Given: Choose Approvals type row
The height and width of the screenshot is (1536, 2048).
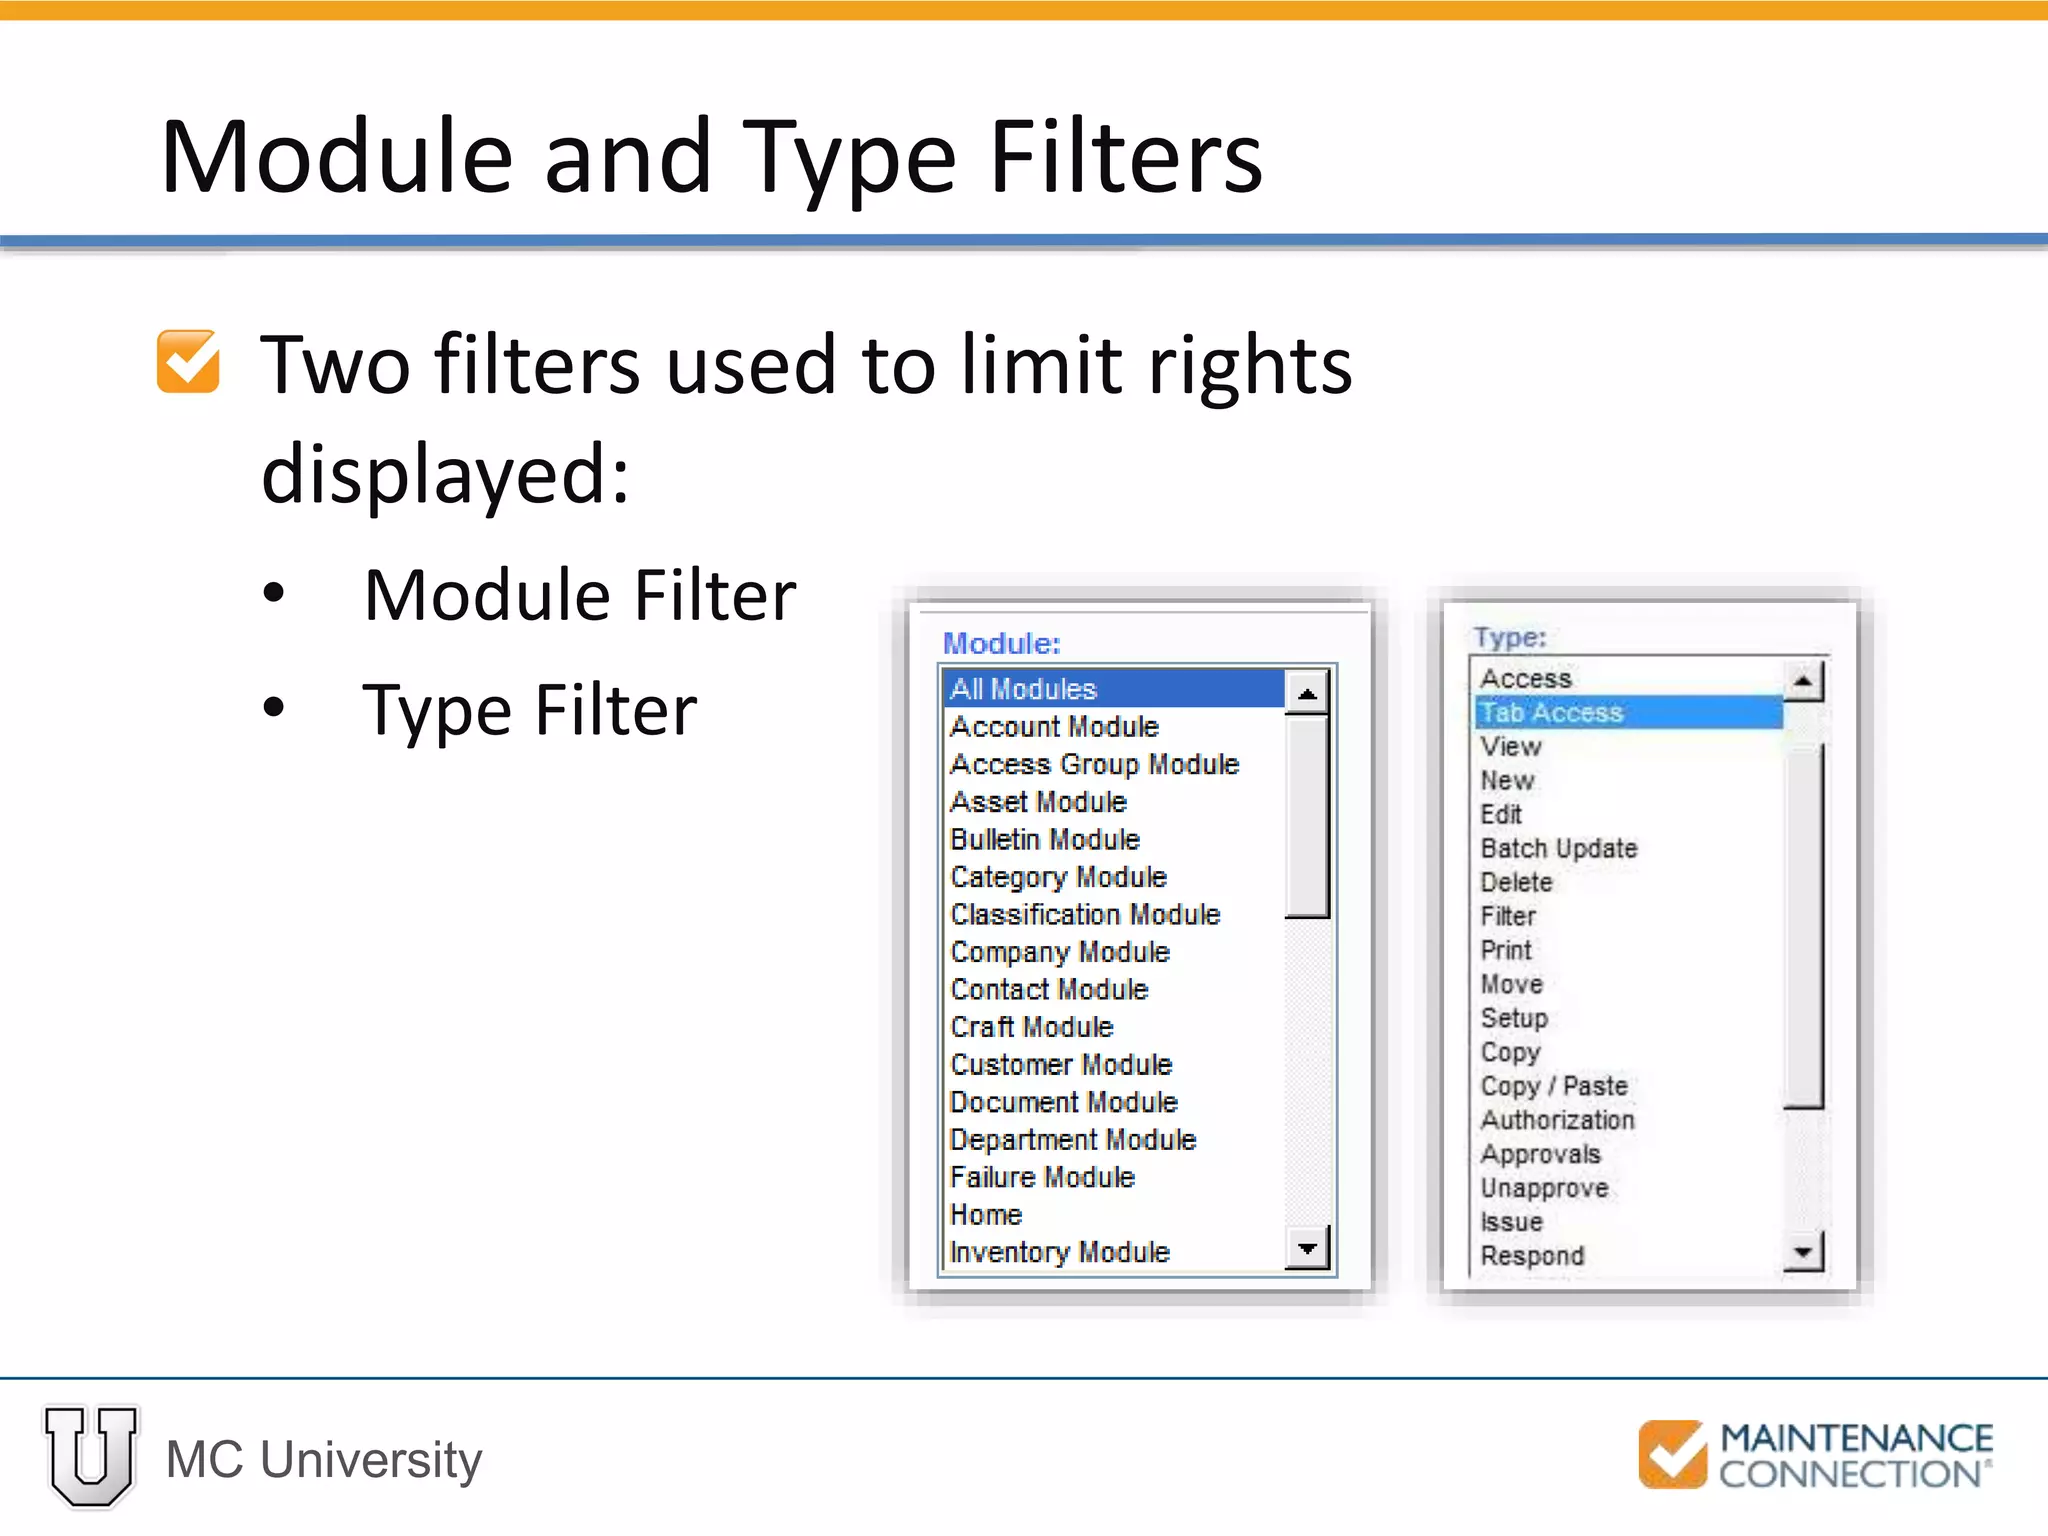Looking at the screenshot, I should point(1629,1155).
